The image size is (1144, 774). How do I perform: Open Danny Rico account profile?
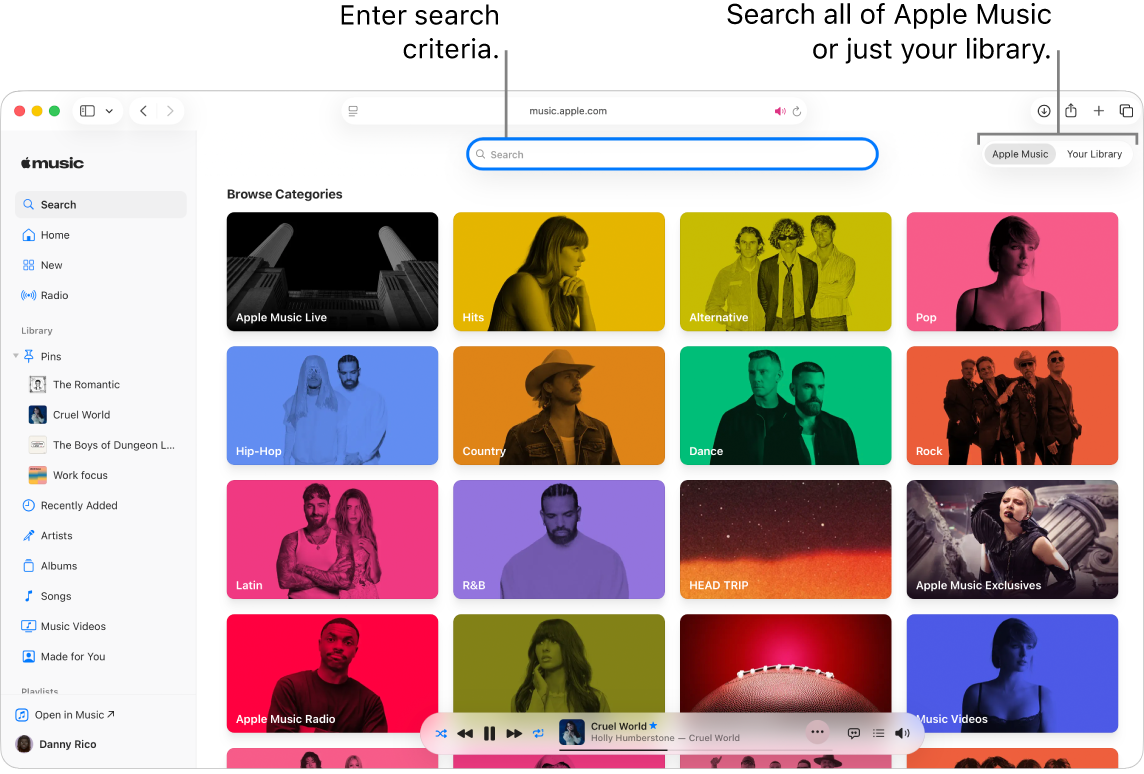[56, 744]
